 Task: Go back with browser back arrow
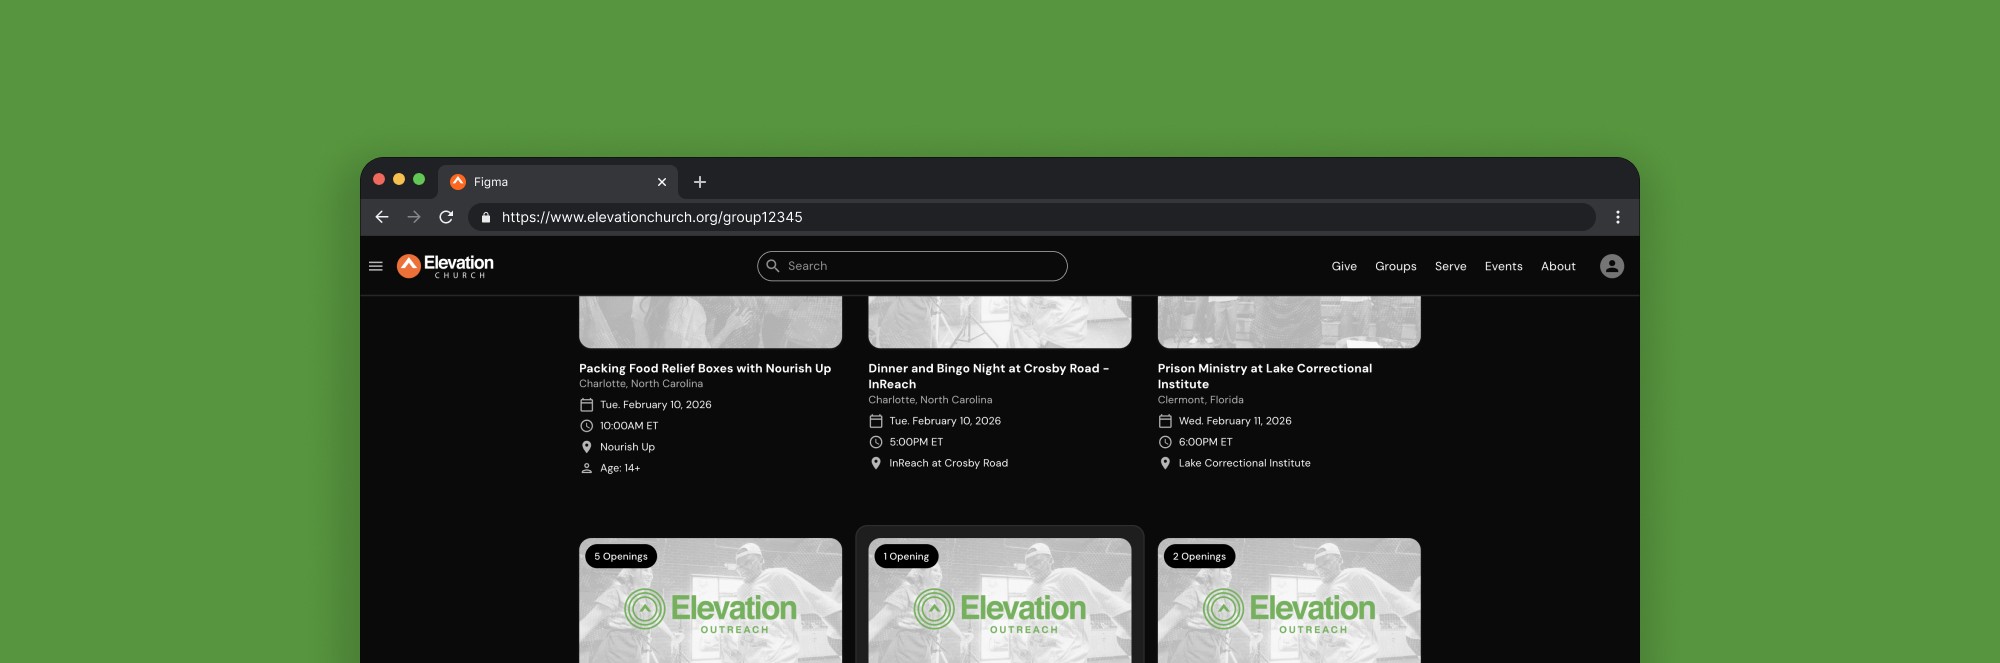(382, 217)
